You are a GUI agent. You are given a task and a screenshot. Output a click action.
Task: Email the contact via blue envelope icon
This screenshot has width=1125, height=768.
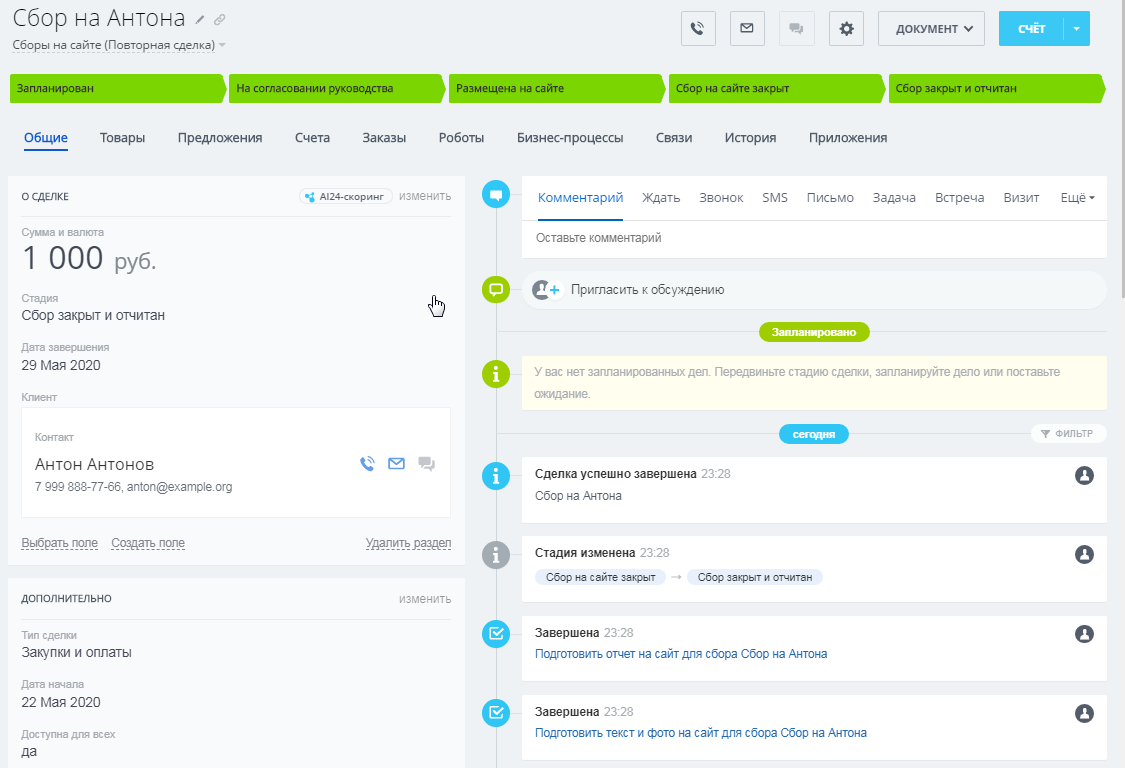(x=396, y=463)
